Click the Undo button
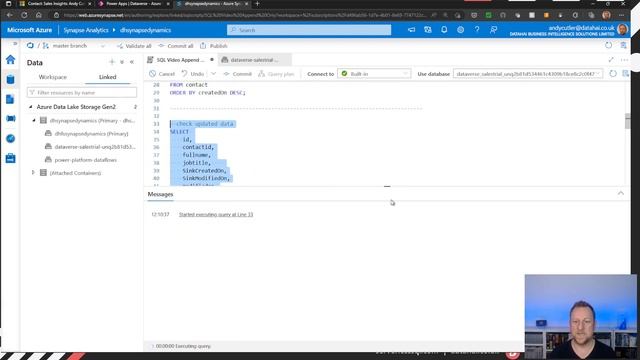This screenshot has width=640, height=360. 193,74
